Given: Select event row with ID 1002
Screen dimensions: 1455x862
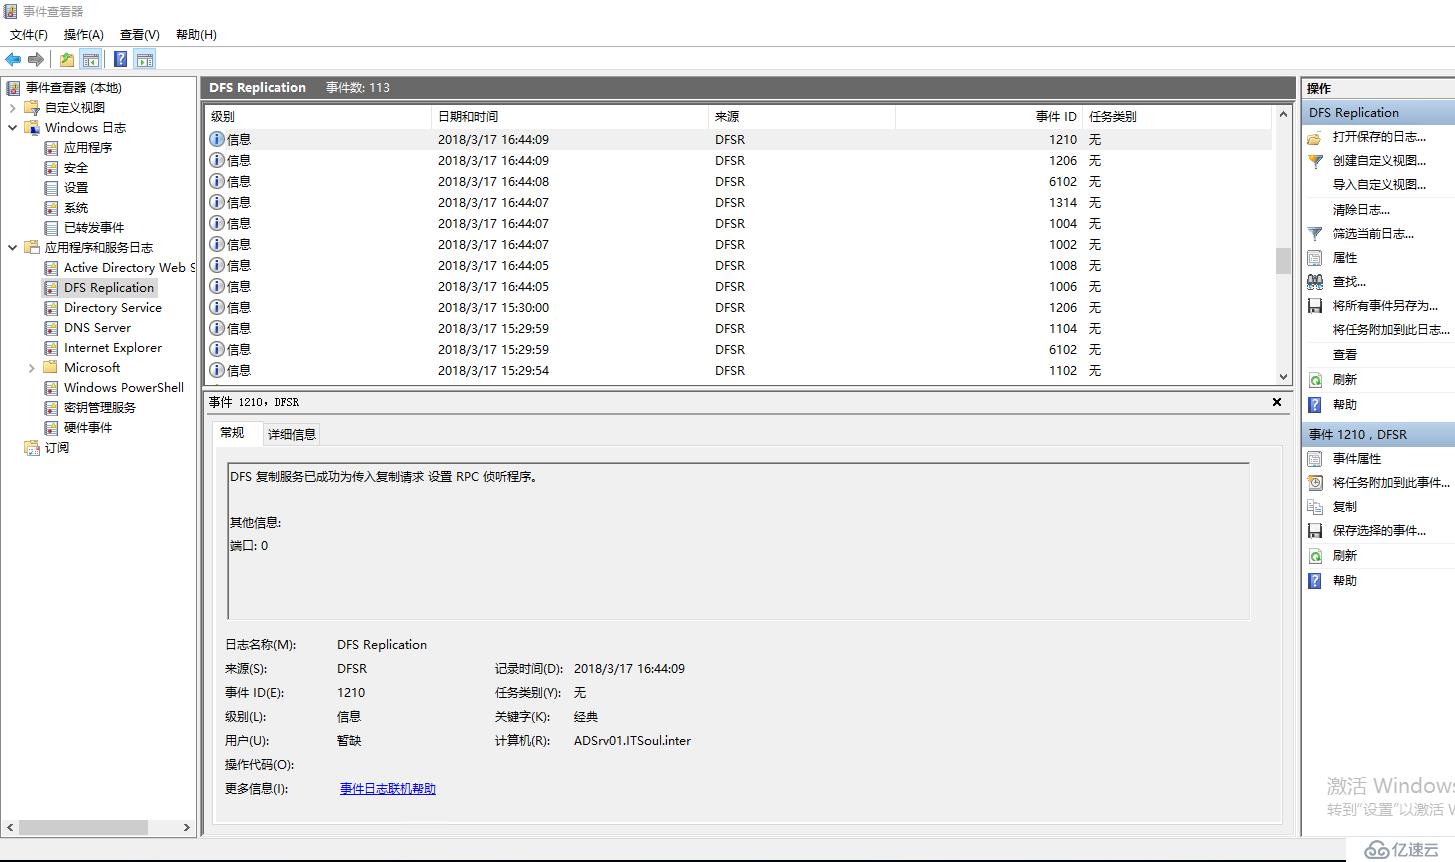Looking at the screenshot, I should (738, 245).
